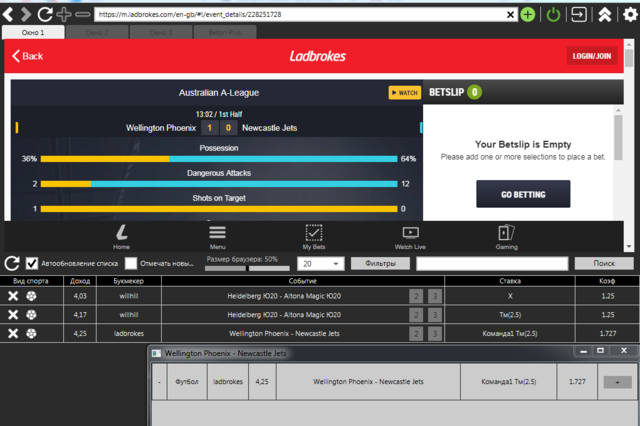
Task: Zoom in with the plus icon in toolbar
Action: click(x=64, y=15)
